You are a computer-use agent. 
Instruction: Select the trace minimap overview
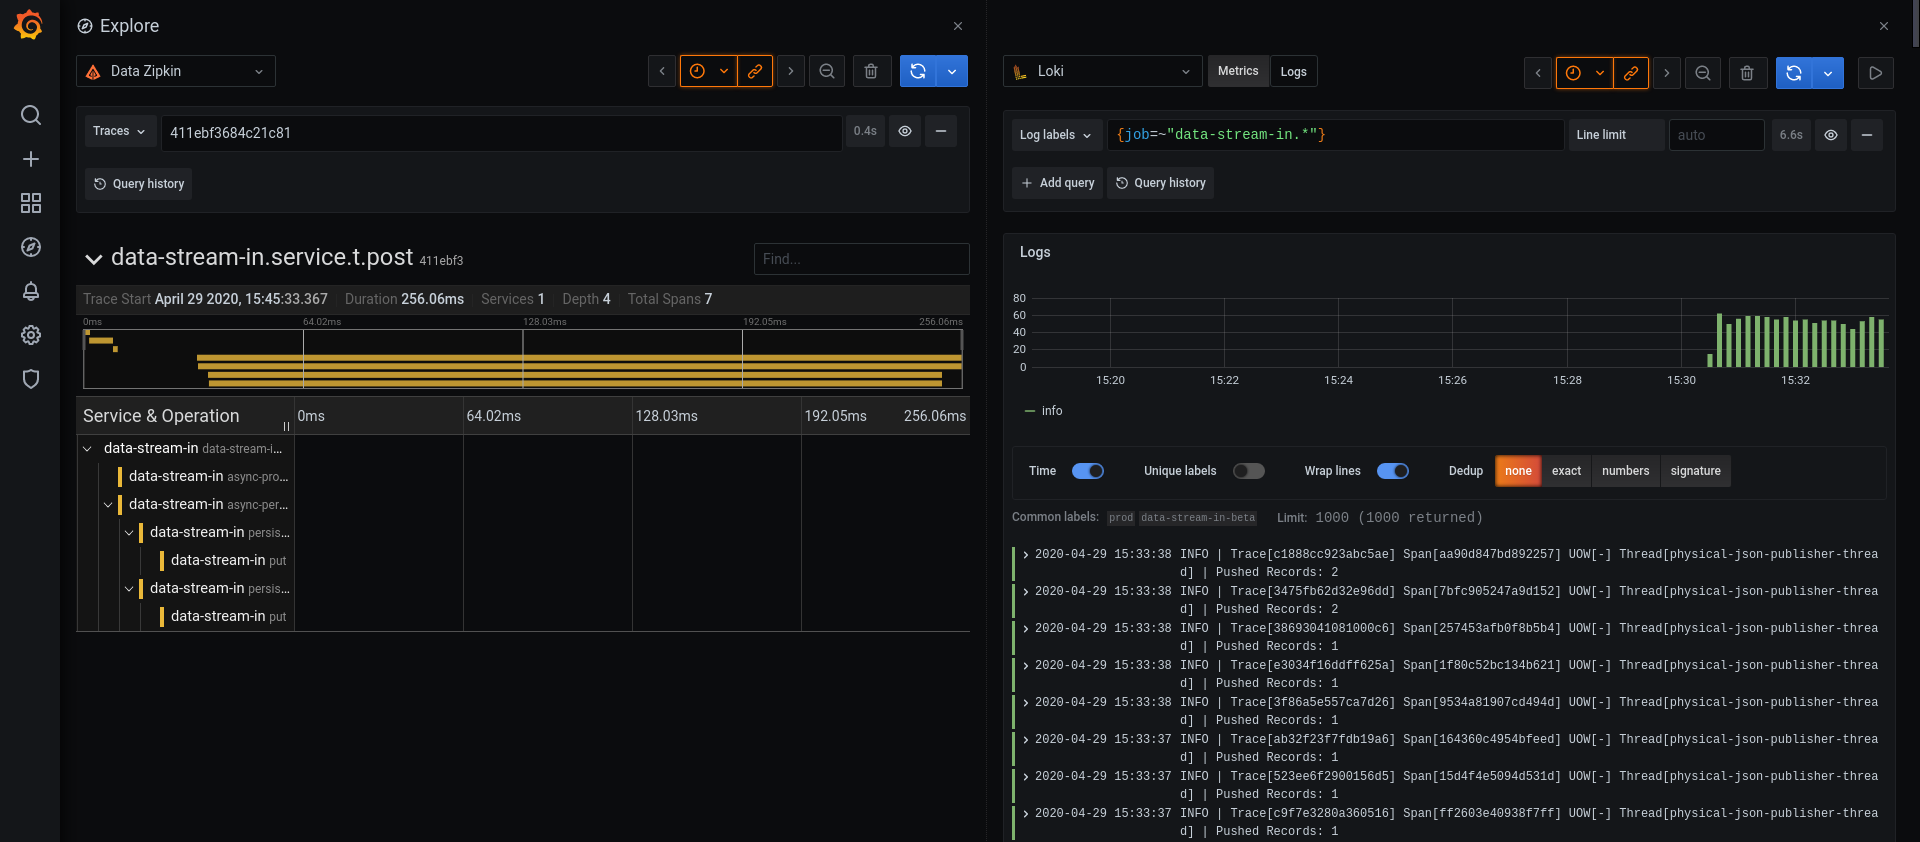coord(523,358)
